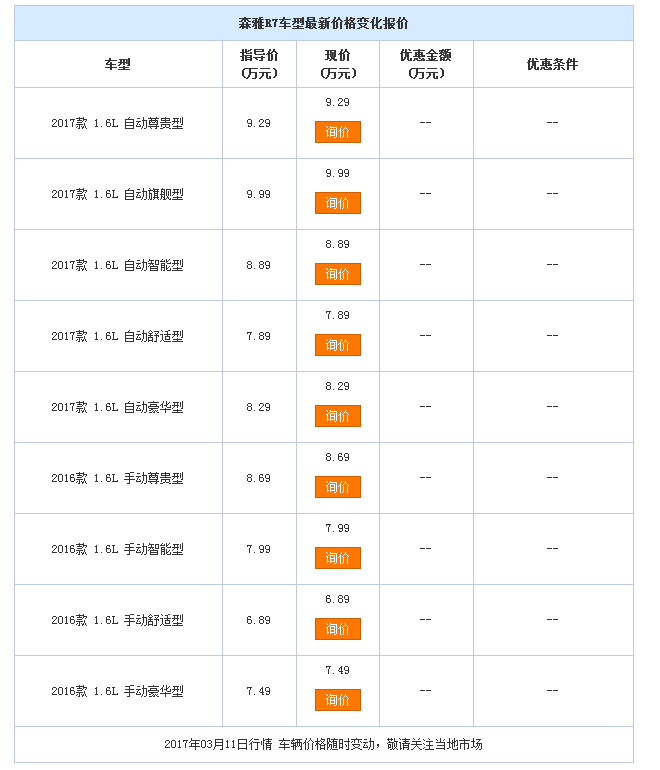Open the 2017款 1.6L 自动舒适型 model link

pos(117,336)
